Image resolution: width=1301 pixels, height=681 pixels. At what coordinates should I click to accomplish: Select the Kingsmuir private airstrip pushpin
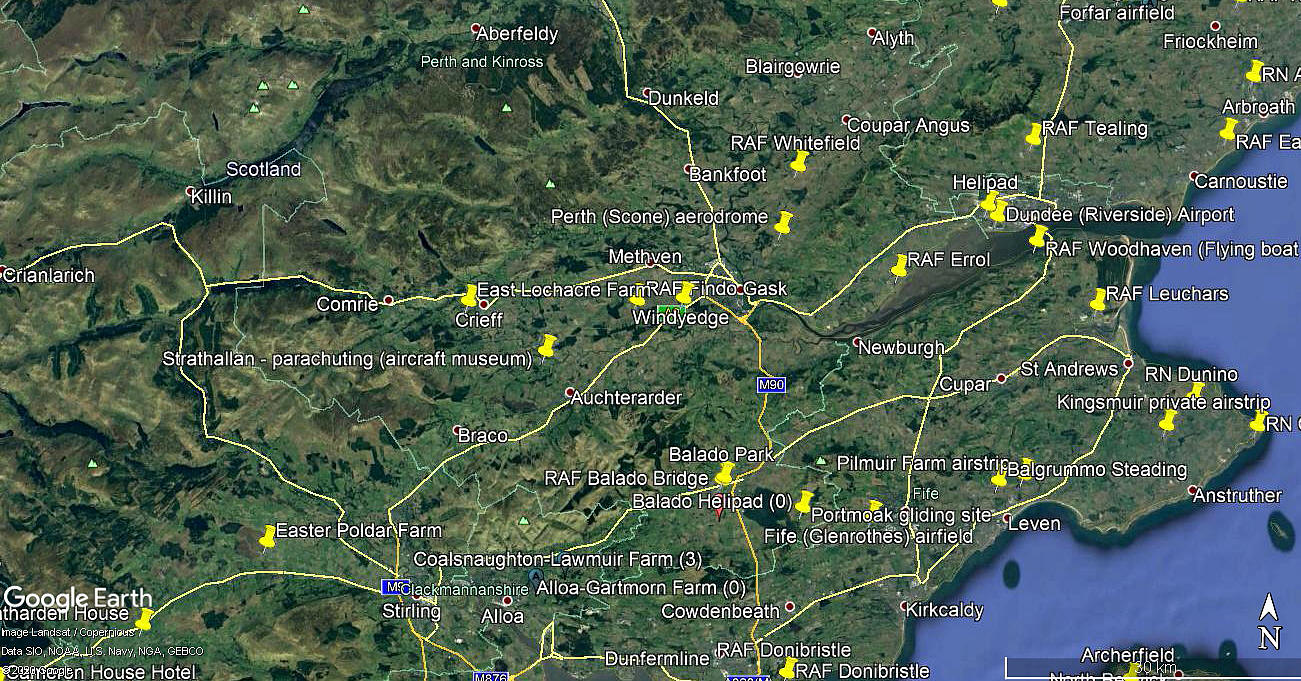[1167, 421]
